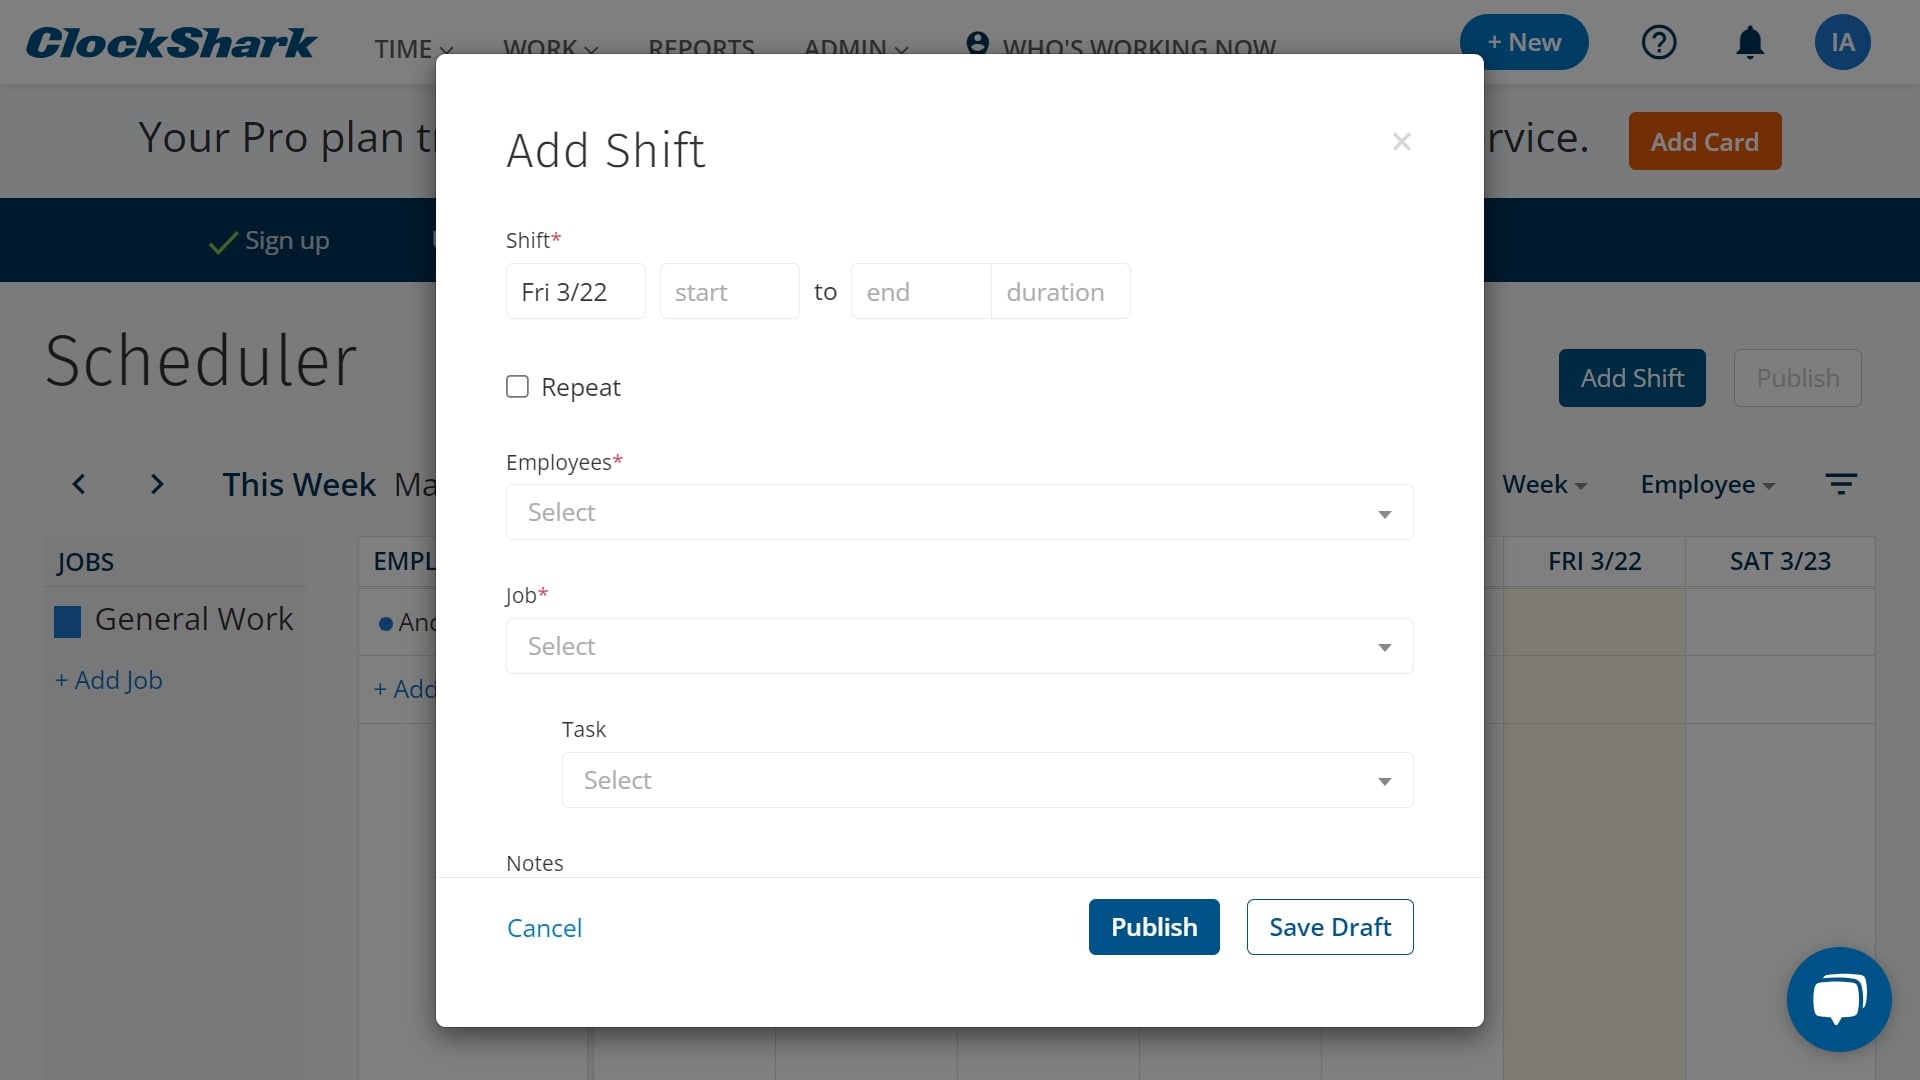Expand the Task select dropdown
This screenshot has height=1080, width=1920.
click(987, 781)
